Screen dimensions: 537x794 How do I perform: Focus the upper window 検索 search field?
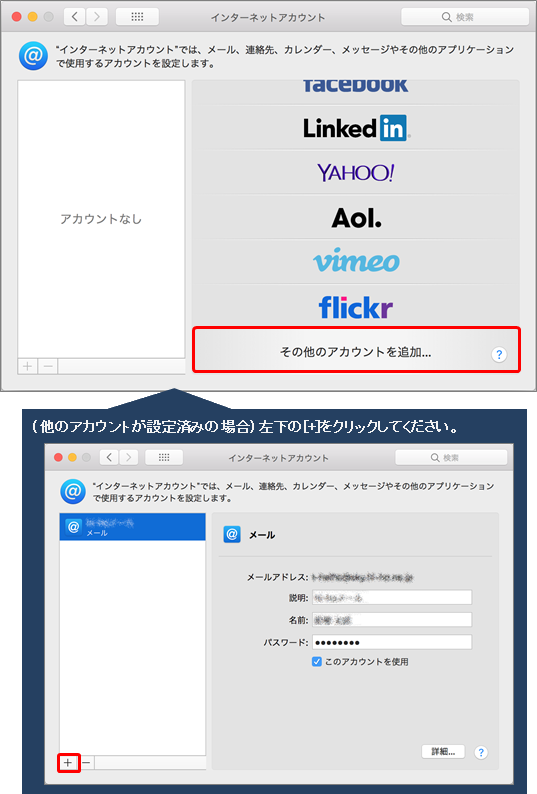tap(465, 17)
